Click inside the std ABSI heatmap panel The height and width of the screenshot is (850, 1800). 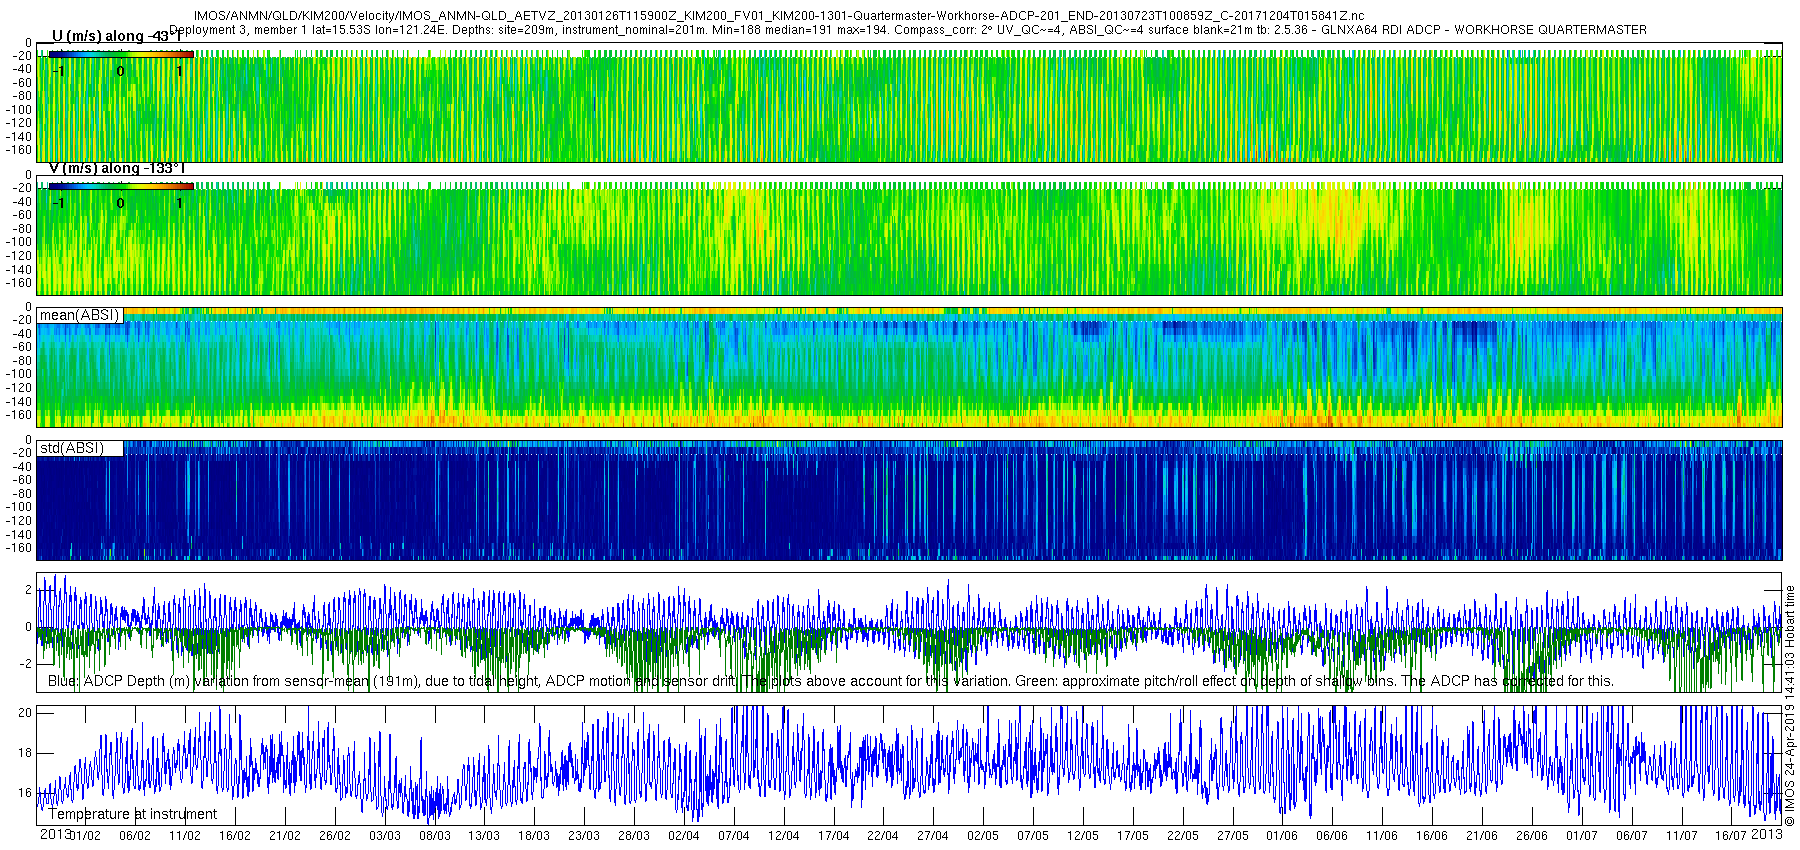coord(909,500)
